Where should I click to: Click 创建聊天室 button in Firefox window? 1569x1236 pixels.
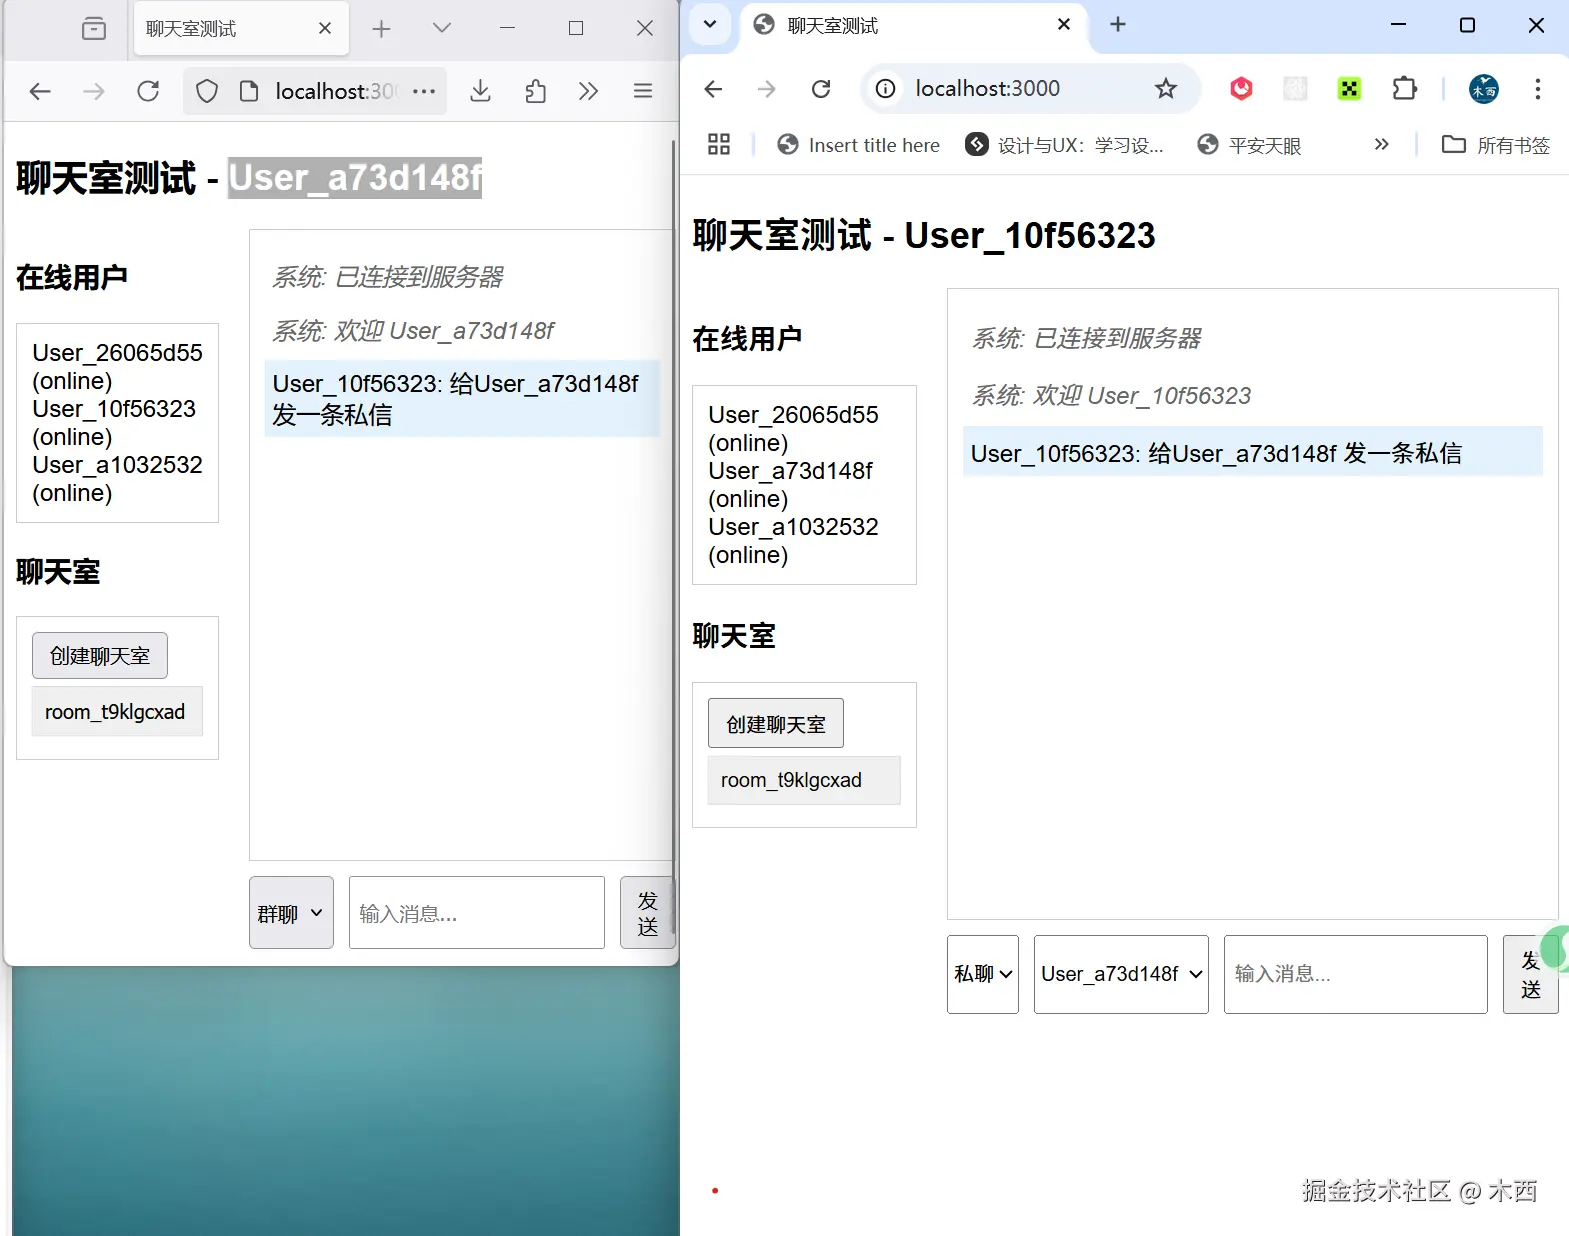[100, 656]
